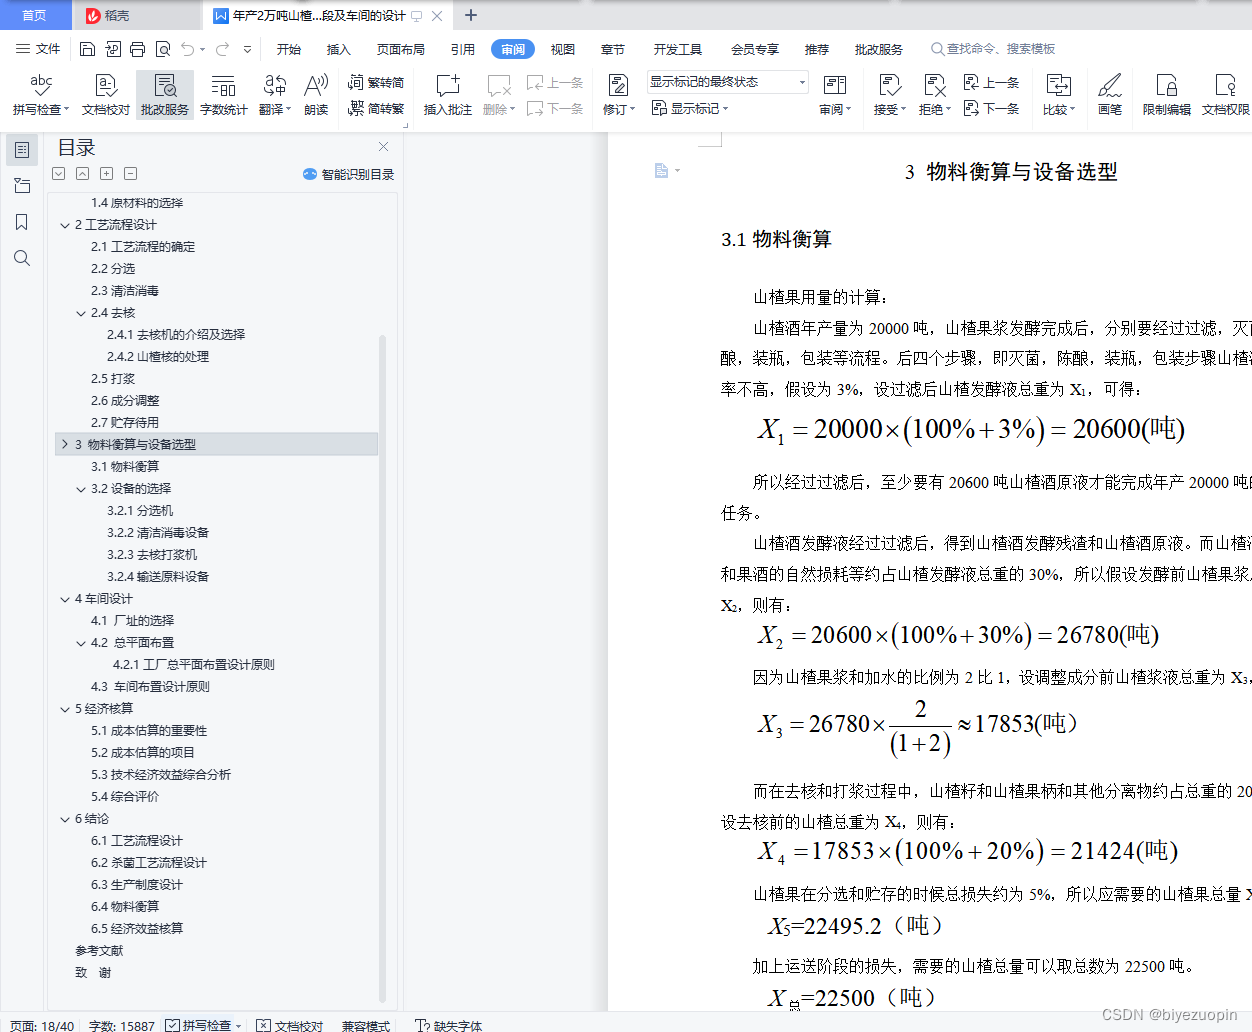Image resolution: width=1252 pixels, height=1032 pixels.
Task: Switch to the 引用 ribbon tab
Action: (x=463, y=49)
